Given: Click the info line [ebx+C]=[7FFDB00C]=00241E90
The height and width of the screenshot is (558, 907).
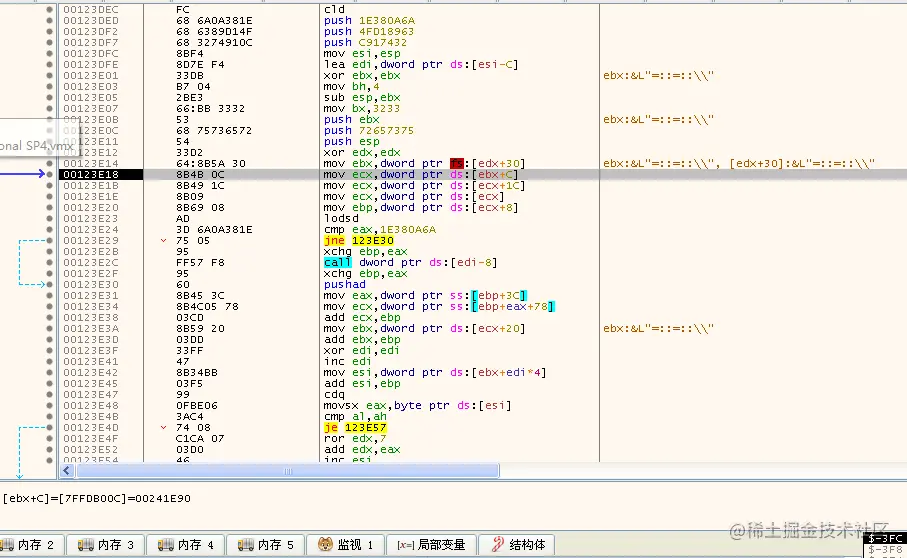Looking at the screenshot, I should (97, 498).
